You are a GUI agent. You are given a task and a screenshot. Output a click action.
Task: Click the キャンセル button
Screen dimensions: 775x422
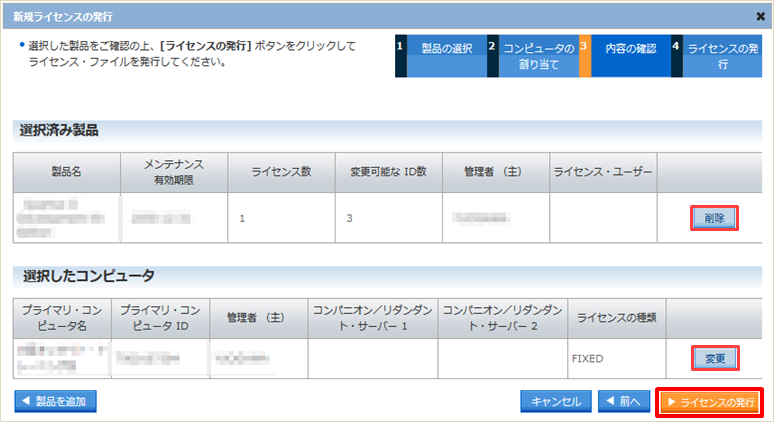click(x=556, y=401)
